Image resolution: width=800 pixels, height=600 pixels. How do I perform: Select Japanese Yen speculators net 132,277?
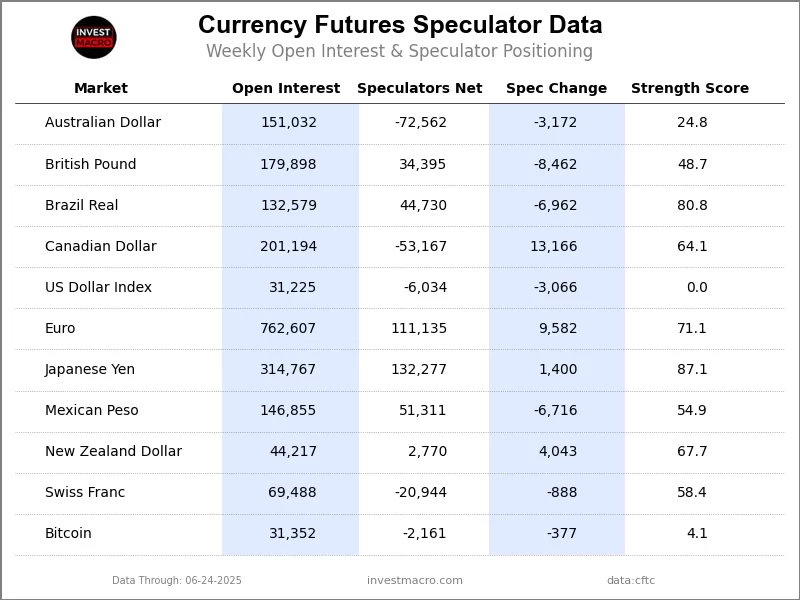(419, 370)
